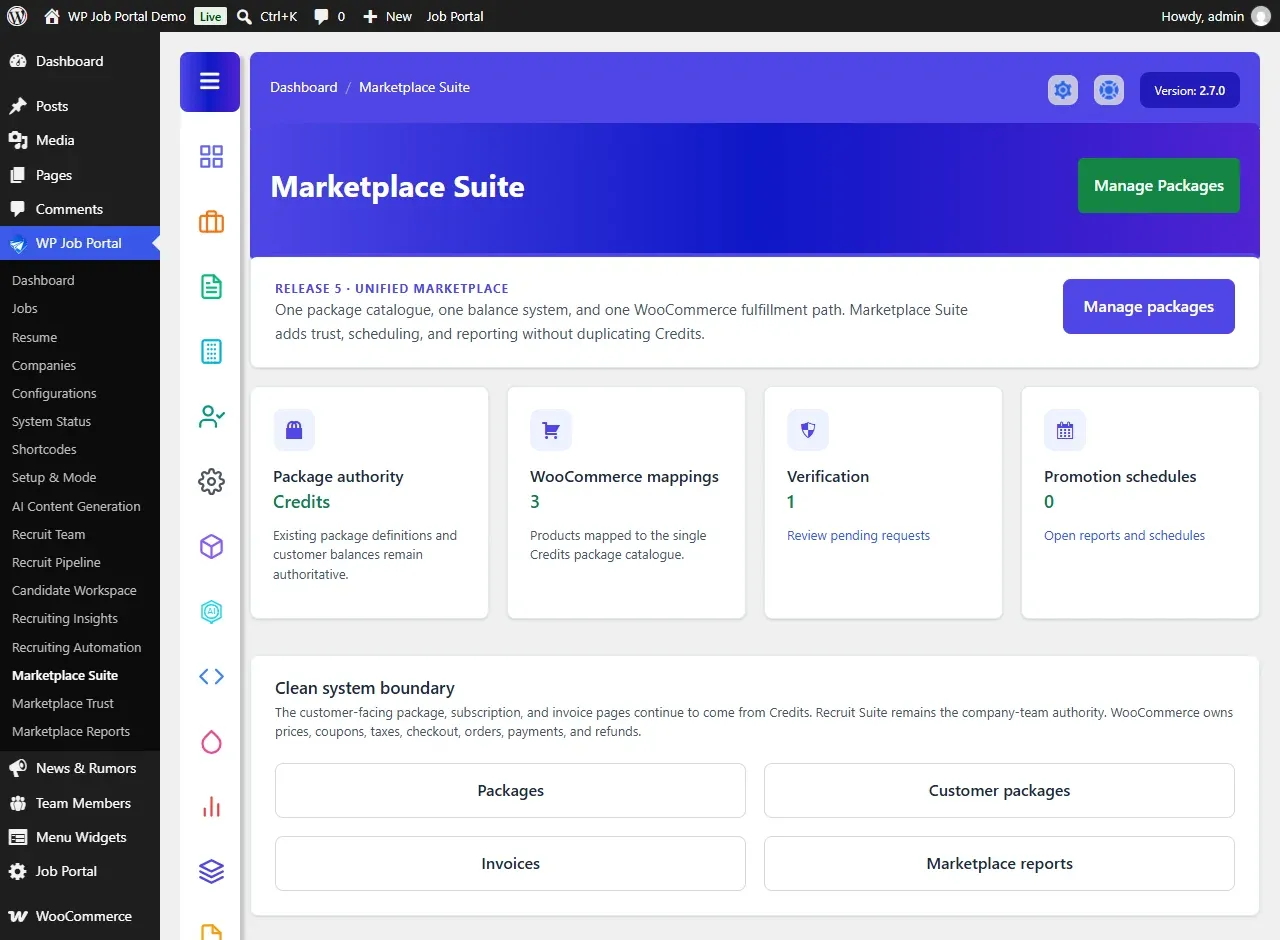Go to Dashboard in the breadcrumb
This screenshot has width=1280, height=940.
pyautogui.click(x=304, y=87)
